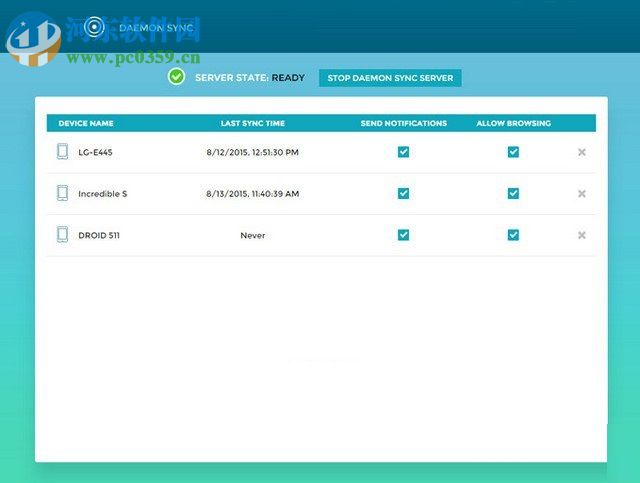Toggle Allow Browsing for DROID 511

[x=513, y=235]
